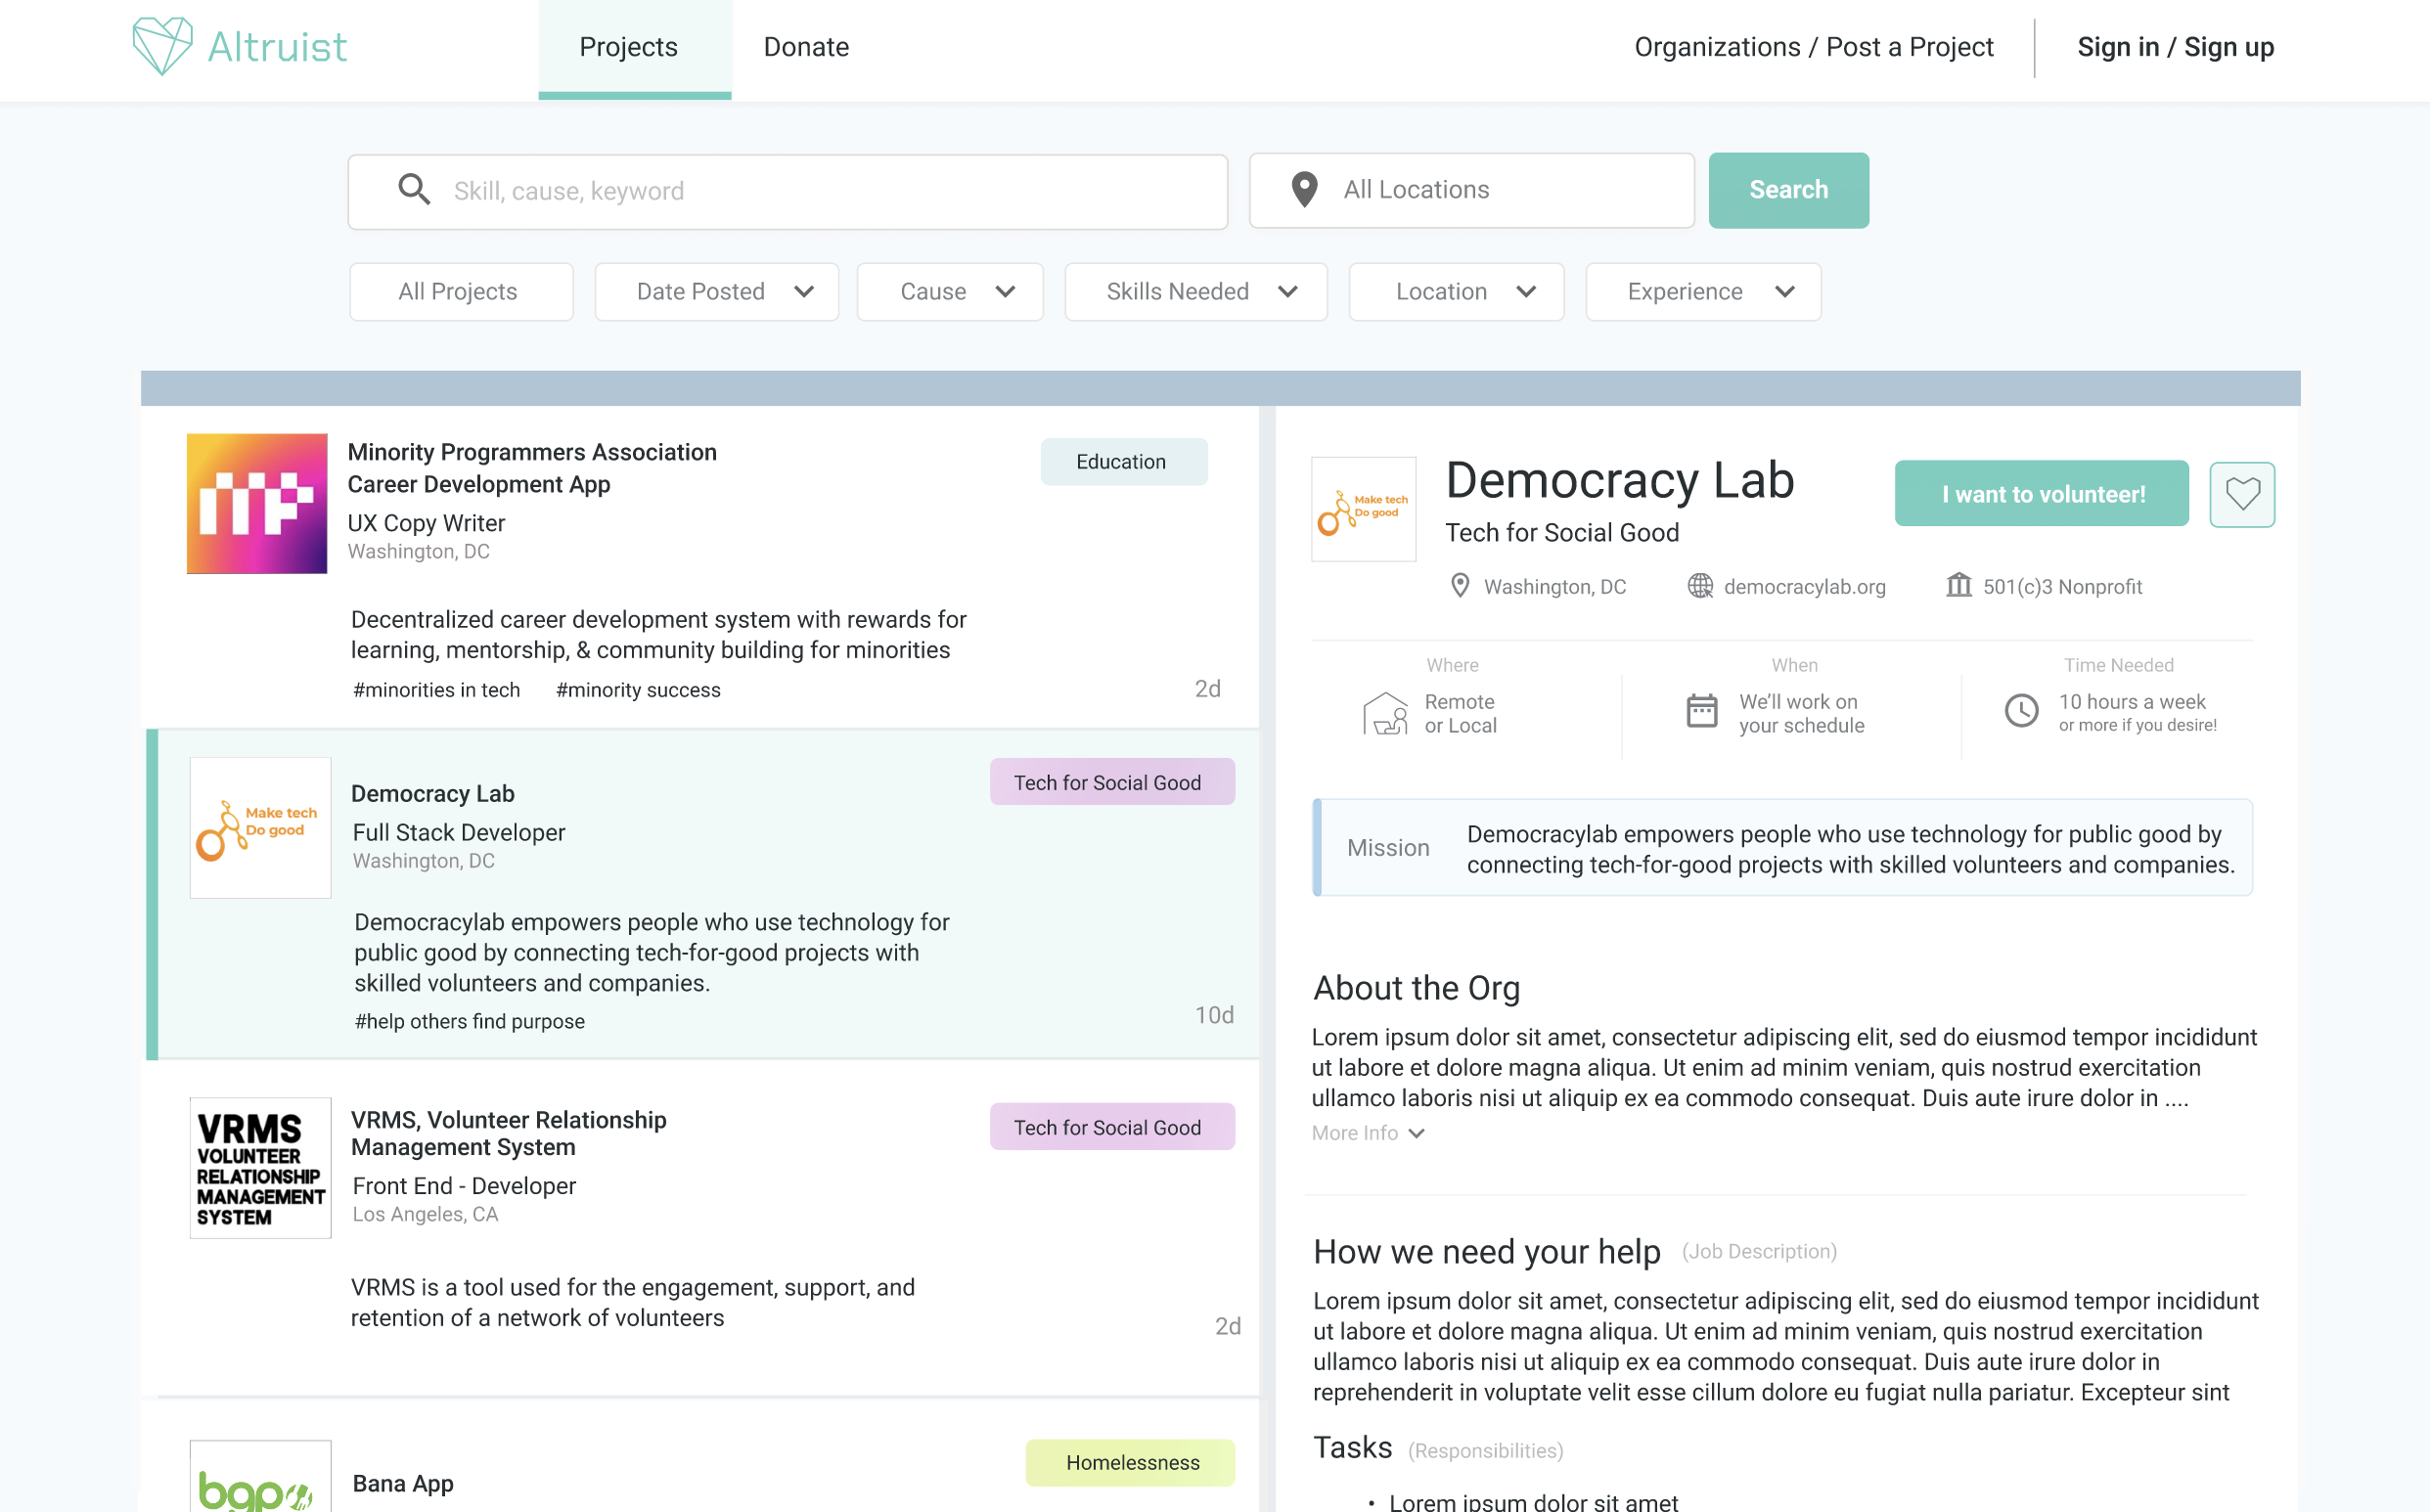This screenshot has width=2430, height=1512.
Task: Expand the Cause filter dropdown
Action: pos(949,292)
